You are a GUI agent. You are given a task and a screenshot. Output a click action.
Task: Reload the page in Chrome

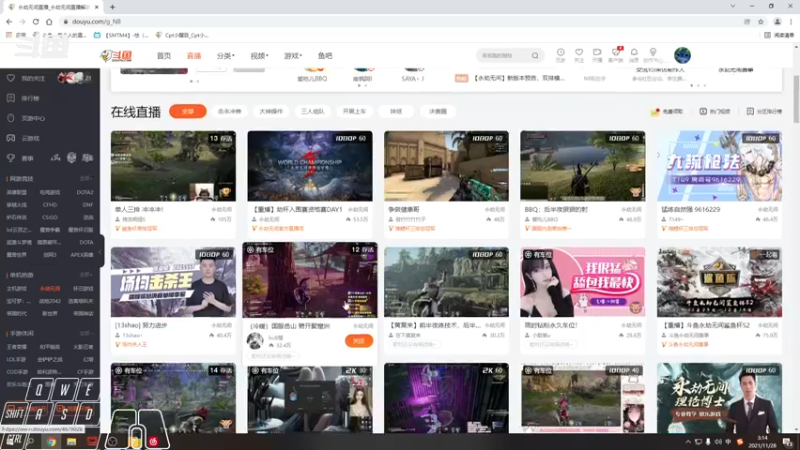(36, 21)
